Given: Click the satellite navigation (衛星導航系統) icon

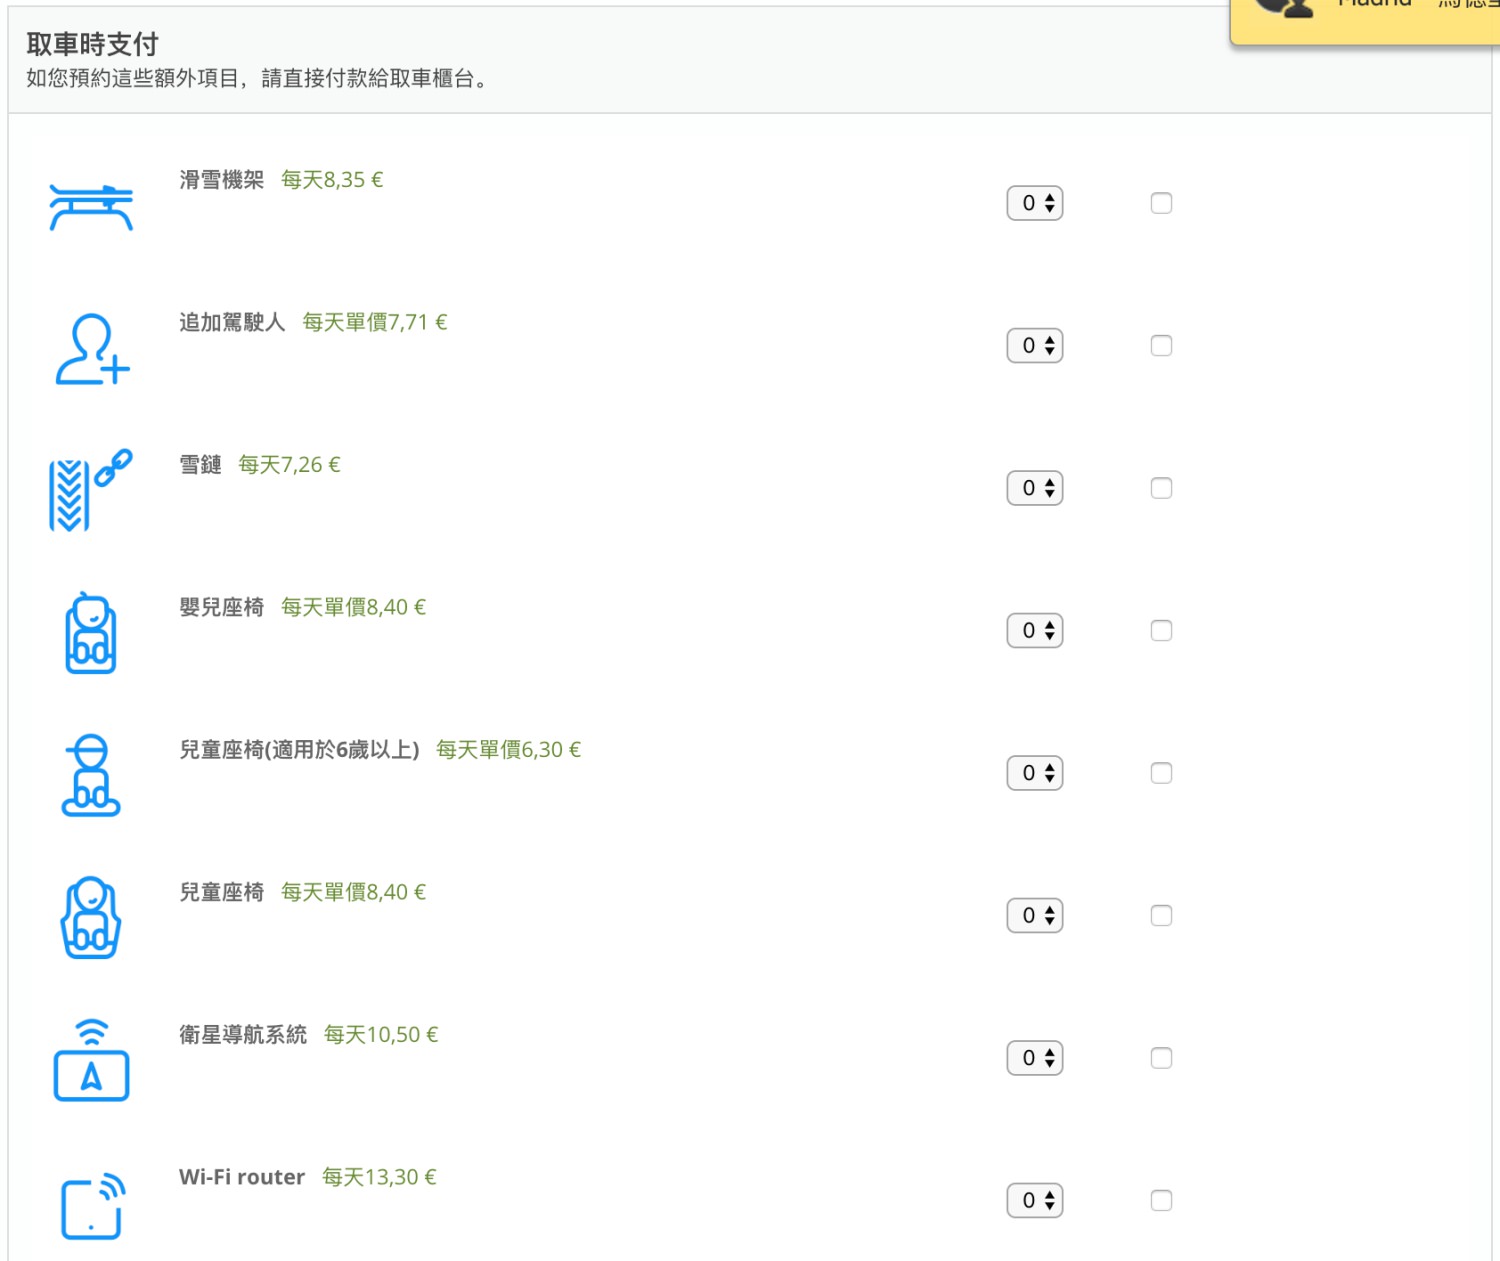Looking at the screenshot, I should (x=91, y=1060).
